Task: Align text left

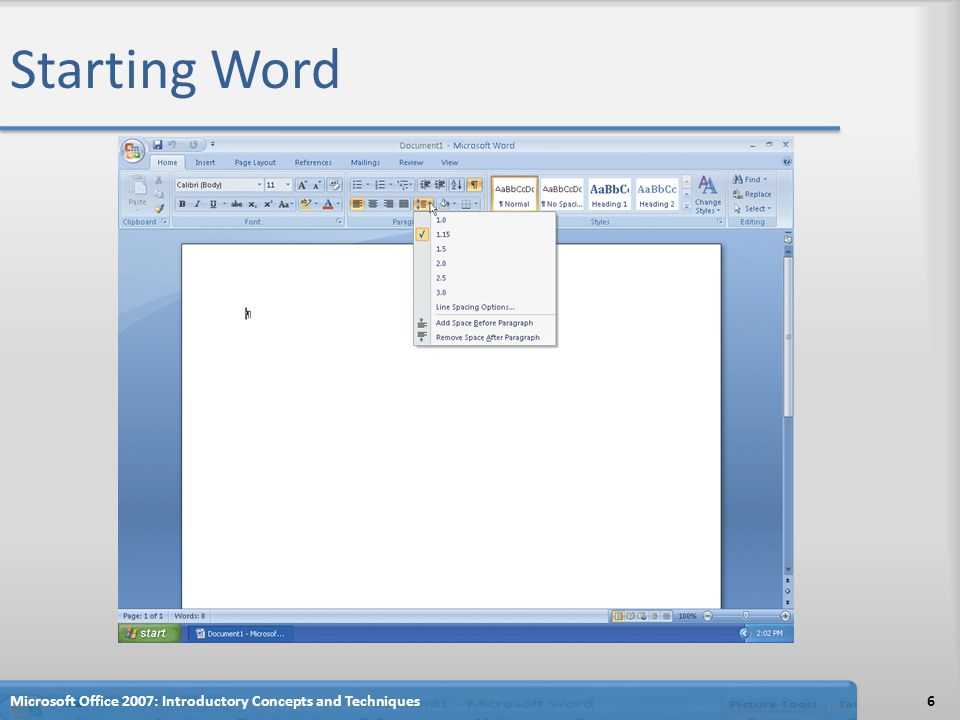Action: pyautogui.click(x=357, y=204)
